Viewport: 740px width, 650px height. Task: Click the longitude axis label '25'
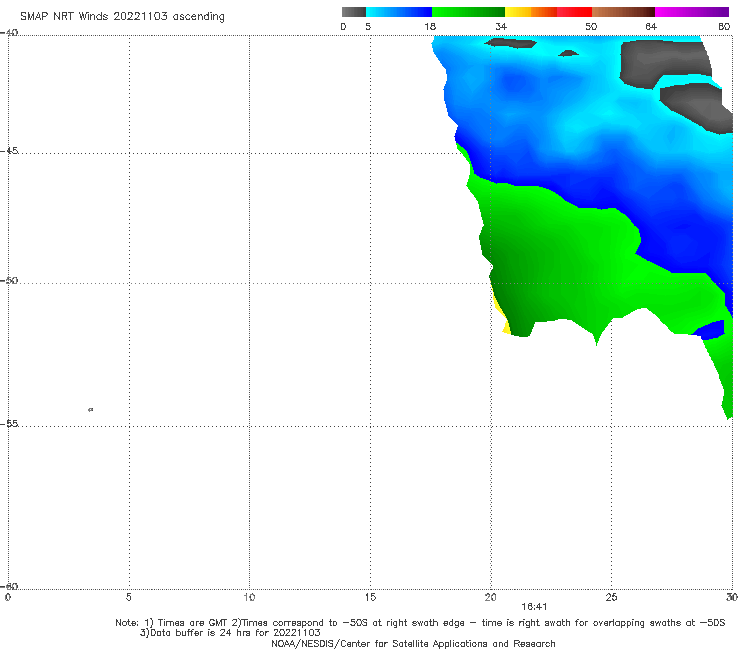coord(611,597)
